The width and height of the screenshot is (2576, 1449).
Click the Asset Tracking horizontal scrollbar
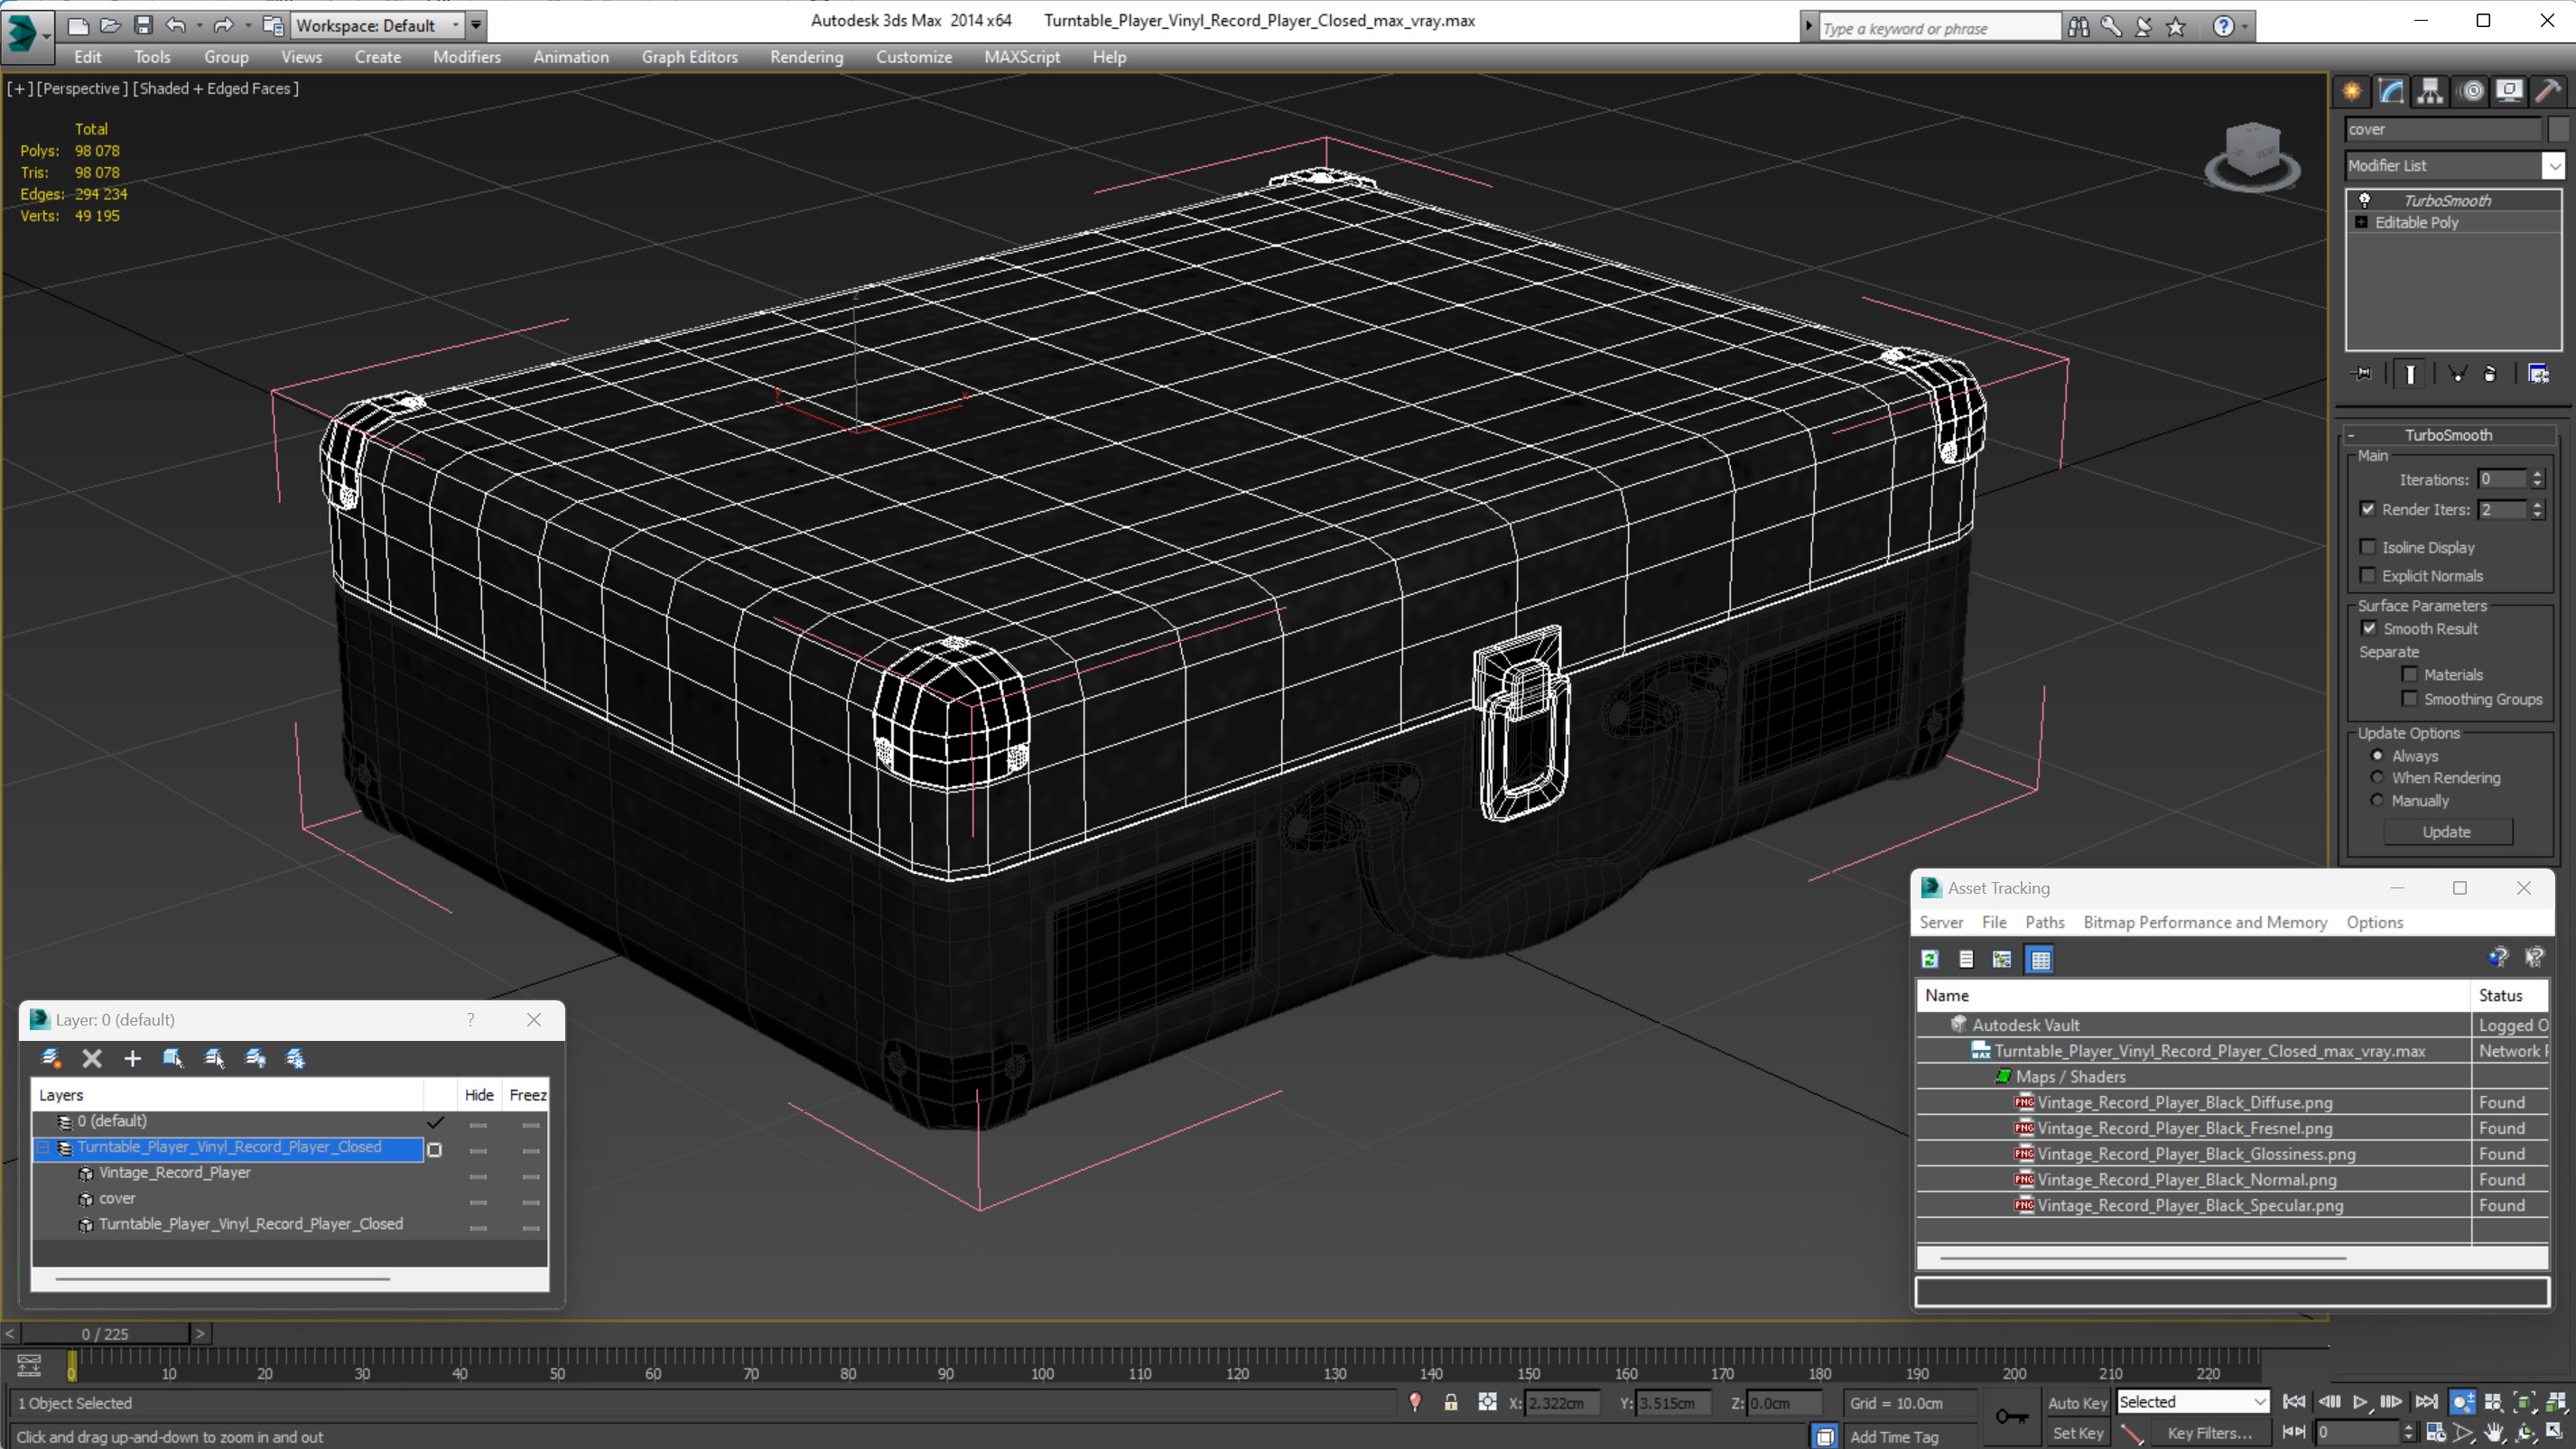(x=2143, y=1257)
